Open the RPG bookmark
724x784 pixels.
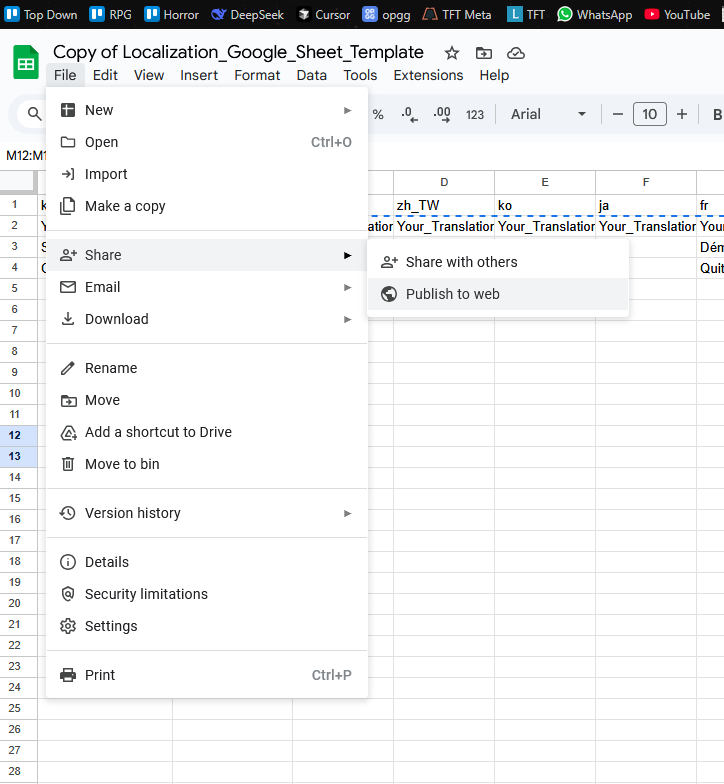[x=110, y=14]
